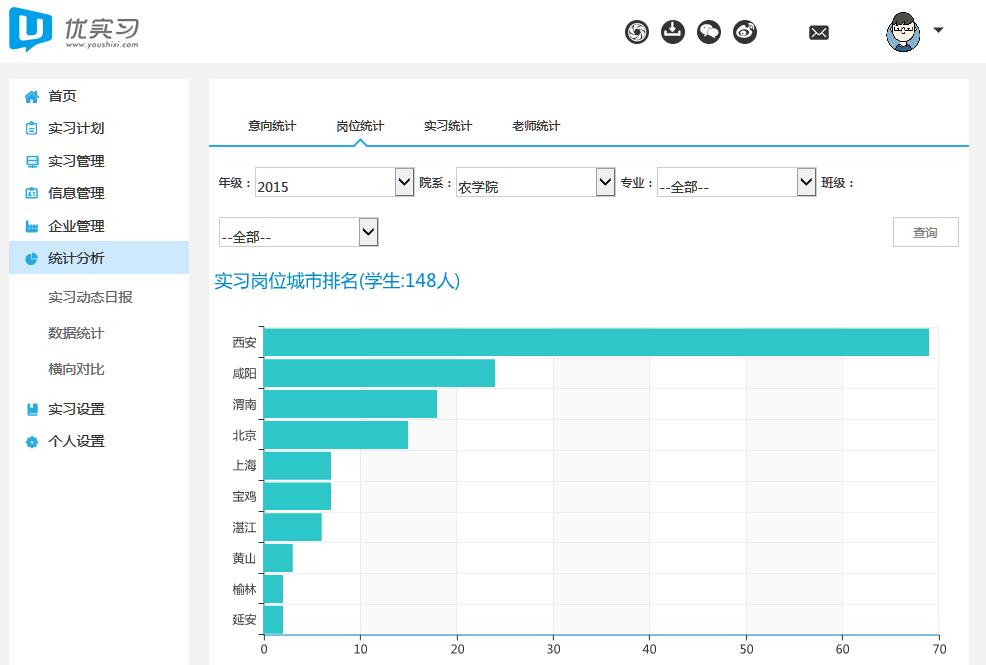Open the 院系 dropdown showing 农学院
Screen dimensions: 986x665
pos(535,183)
